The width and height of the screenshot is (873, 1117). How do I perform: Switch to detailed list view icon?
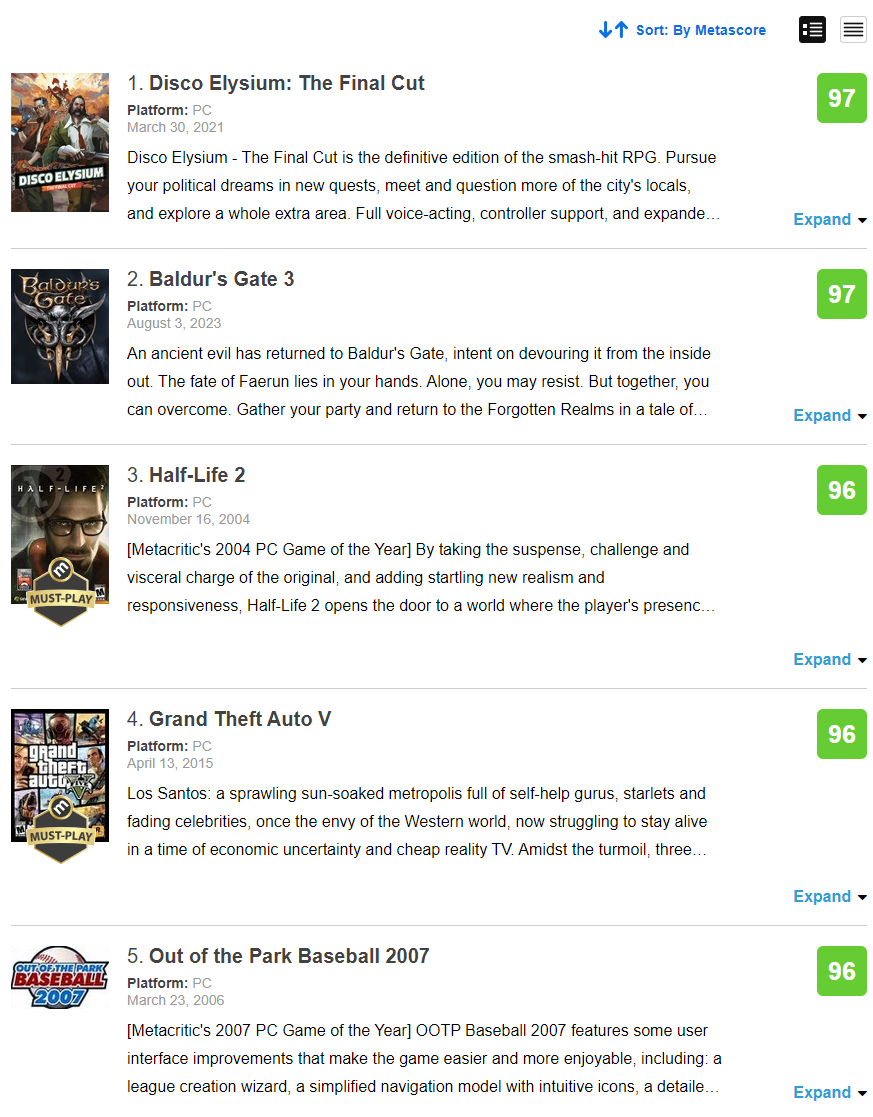(x=812, y=30)
